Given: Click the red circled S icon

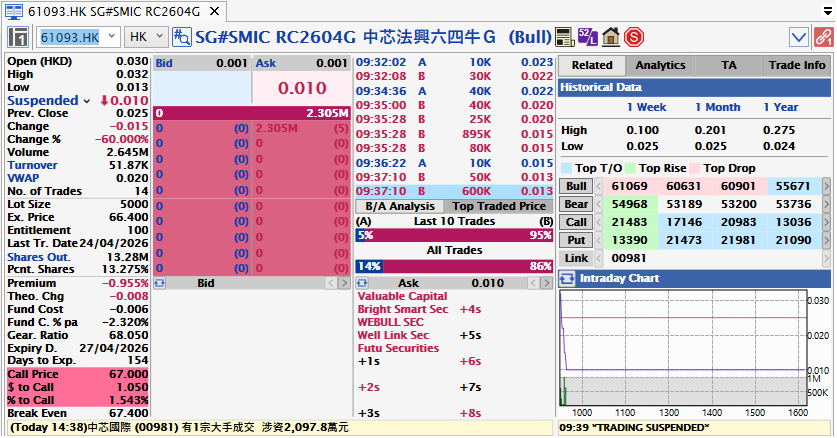Looking at the screenshot, I should pyautogui.click(x=634, y=38).
